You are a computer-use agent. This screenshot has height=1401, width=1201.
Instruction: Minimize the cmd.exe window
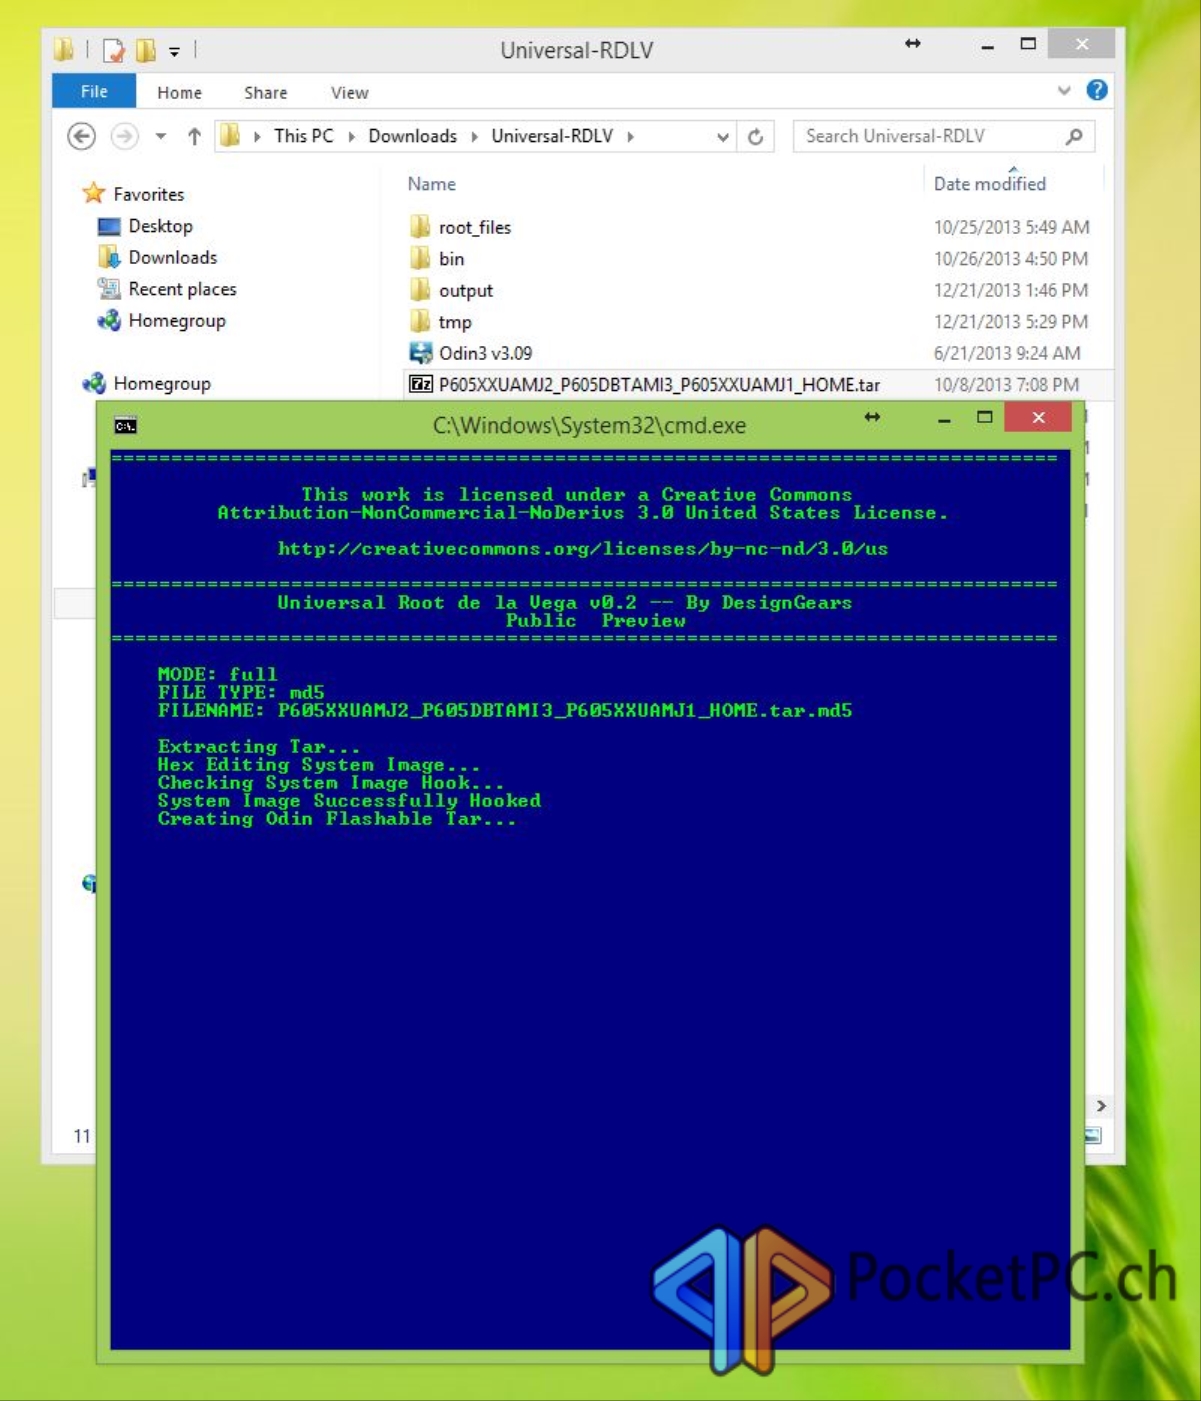coord(944,420)
